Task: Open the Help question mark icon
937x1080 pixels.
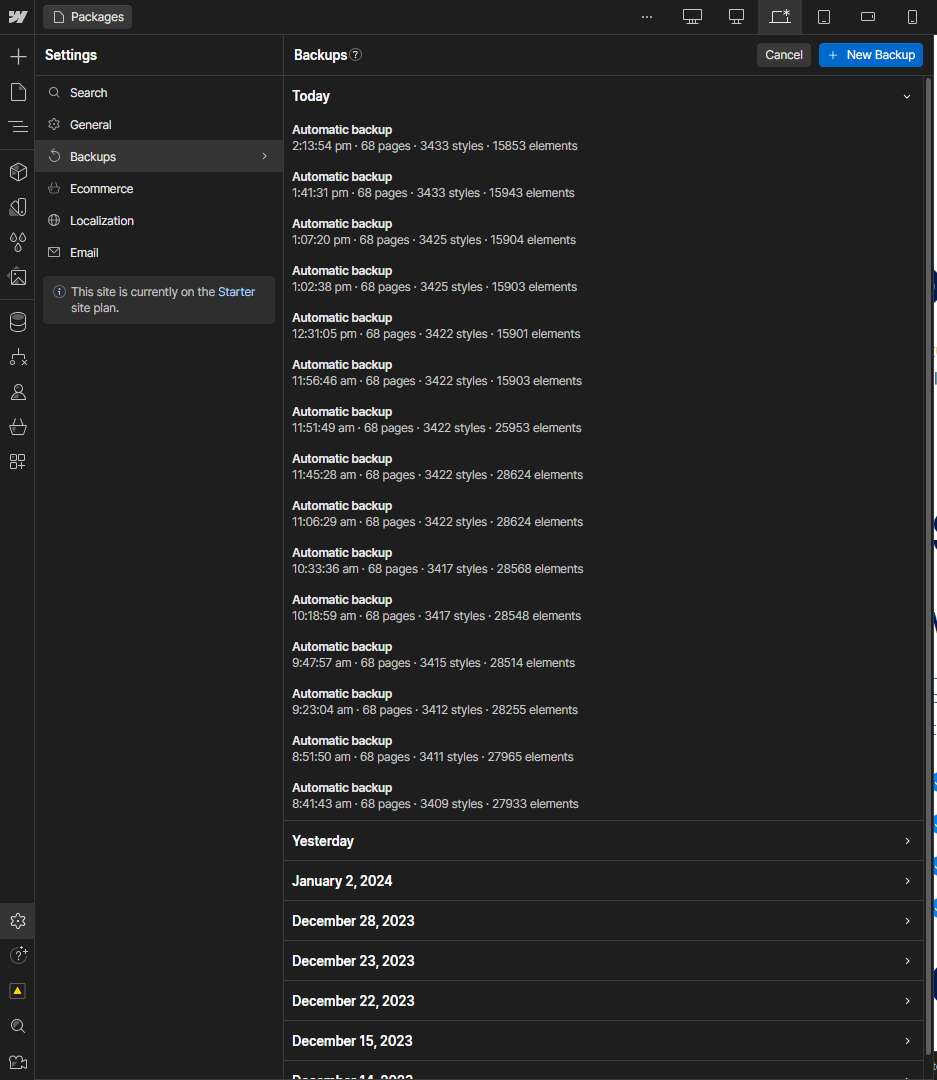Action: tap(18, 955)
